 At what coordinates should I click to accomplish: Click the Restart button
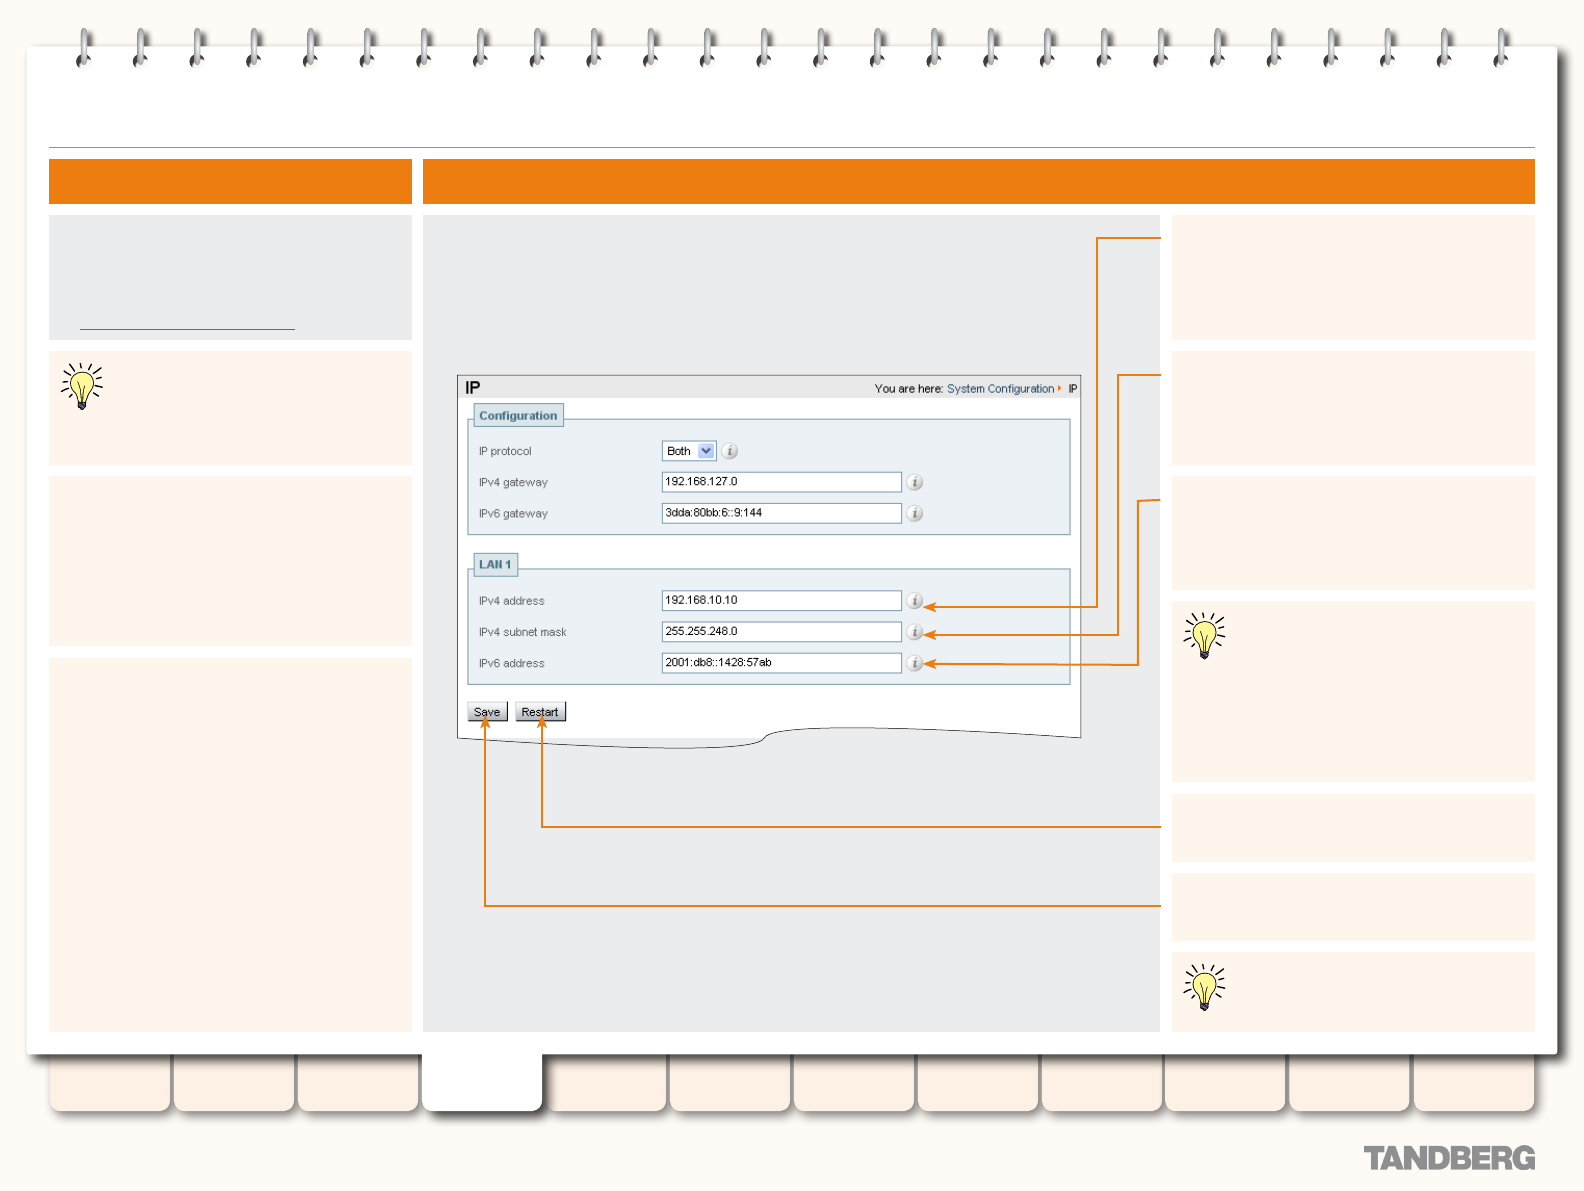pyautogui.click(x=540, y=712)
